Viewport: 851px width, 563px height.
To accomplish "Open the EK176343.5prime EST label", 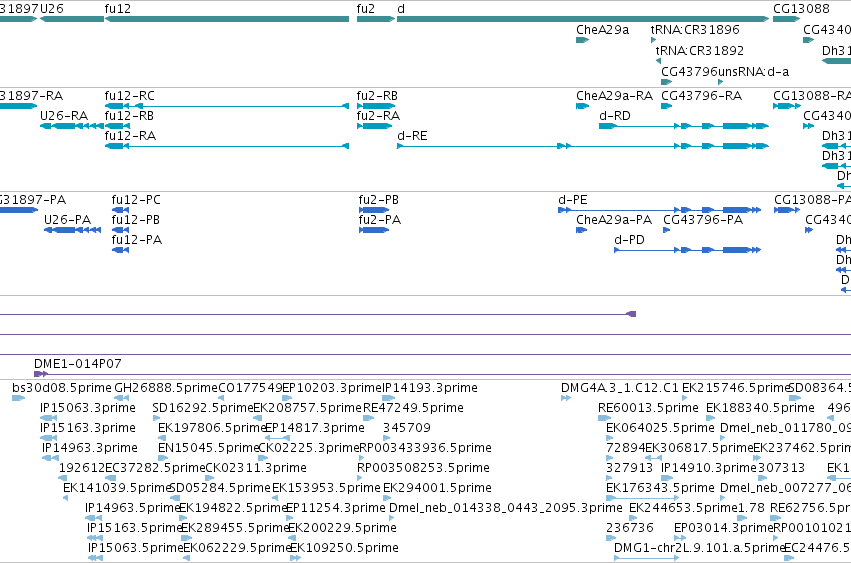I will (661, 488).
